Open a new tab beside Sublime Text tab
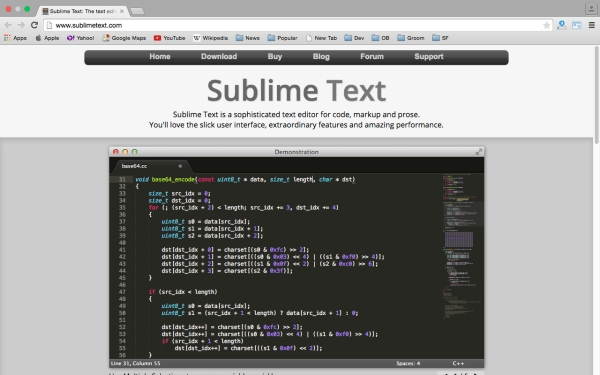This screenshot has width=600, height=375. 137,11
